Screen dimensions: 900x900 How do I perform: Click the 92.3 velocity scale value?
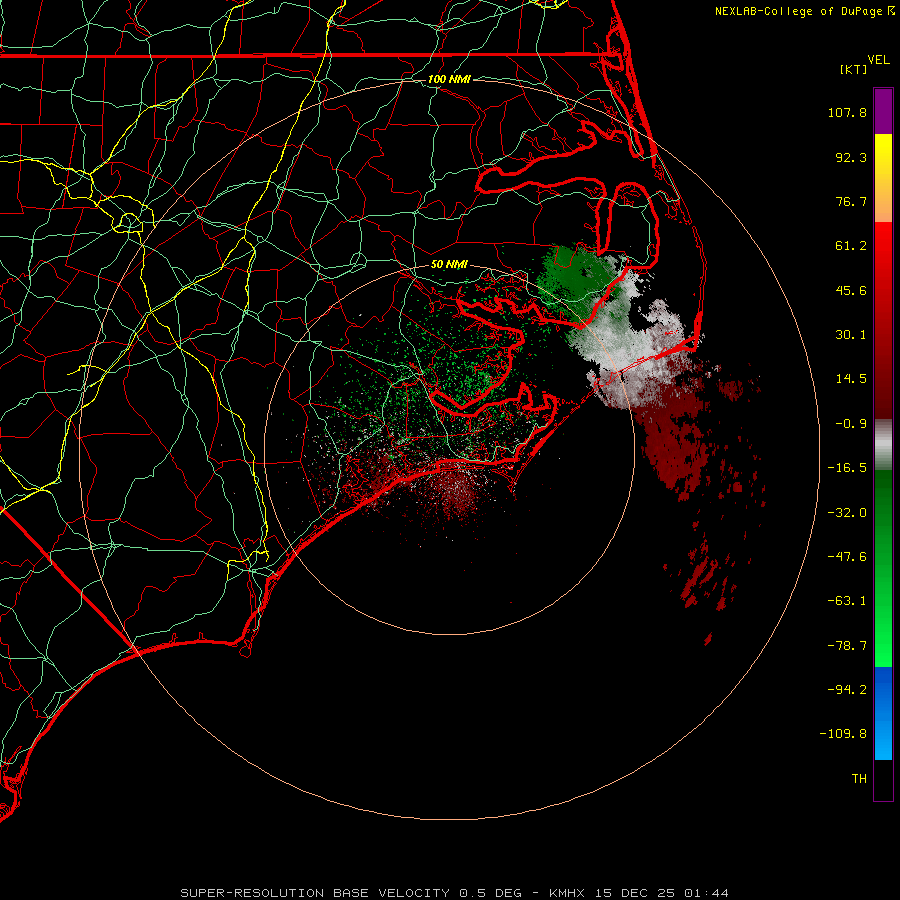[851, 157]
